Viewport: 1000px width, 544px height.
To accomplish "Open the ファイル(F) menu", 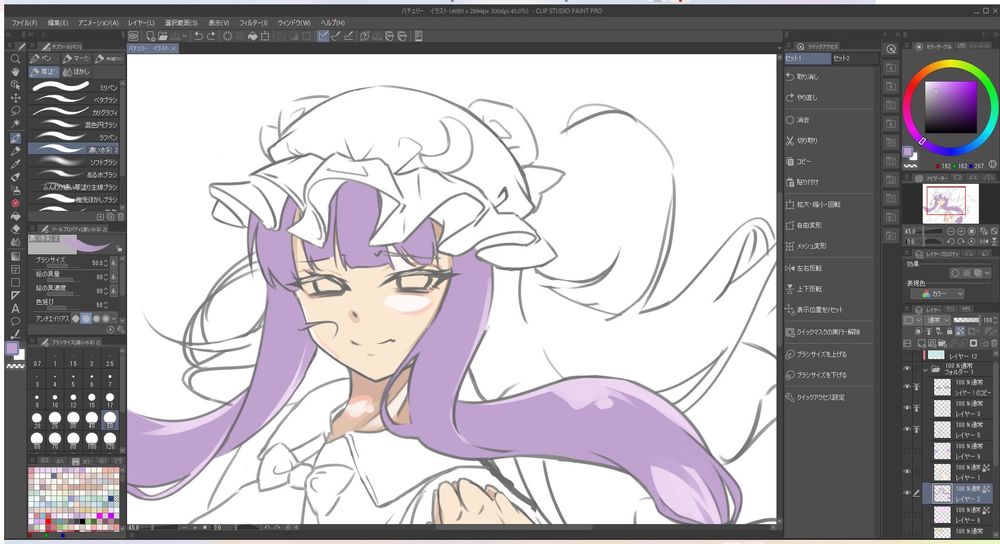I will 25,22.
